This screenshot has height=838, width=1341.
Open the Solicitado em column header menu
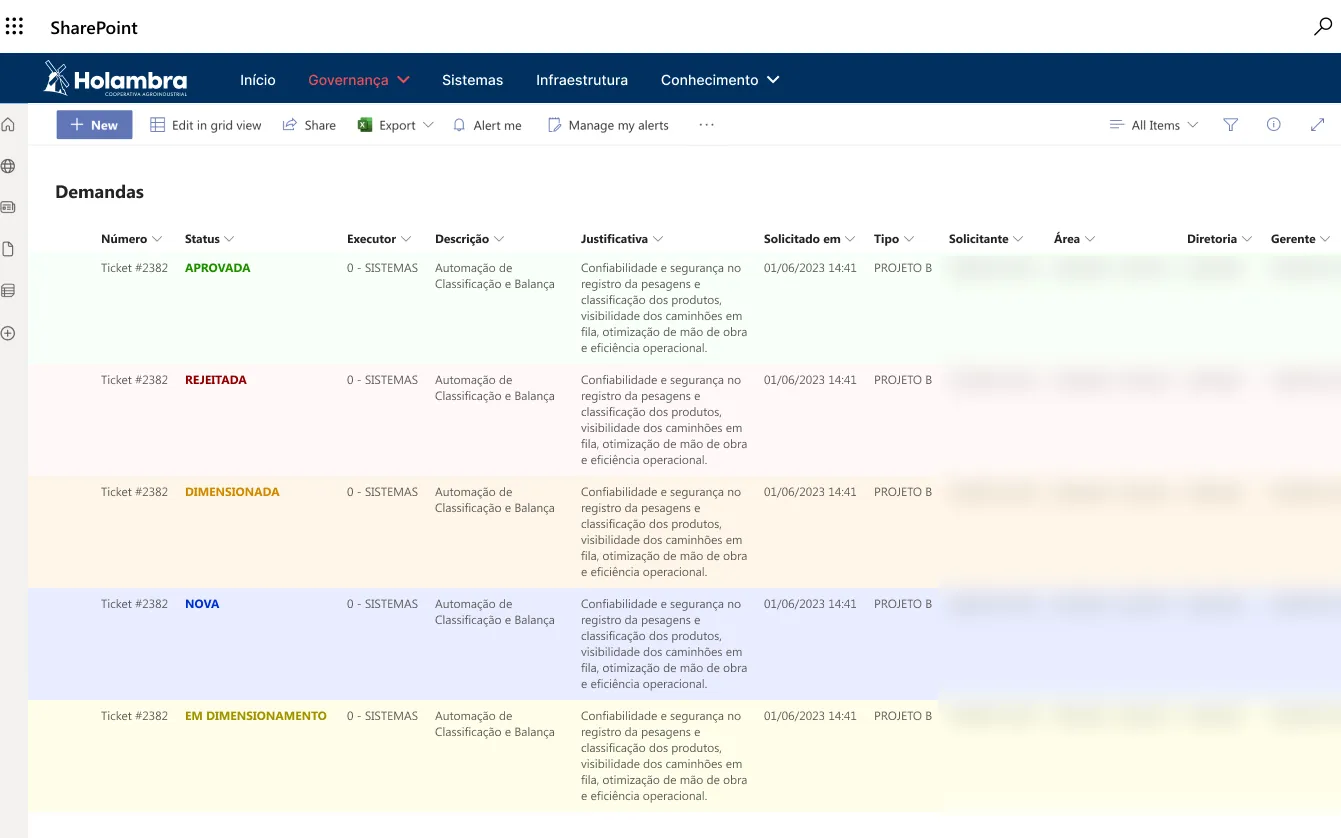point(810,239)
